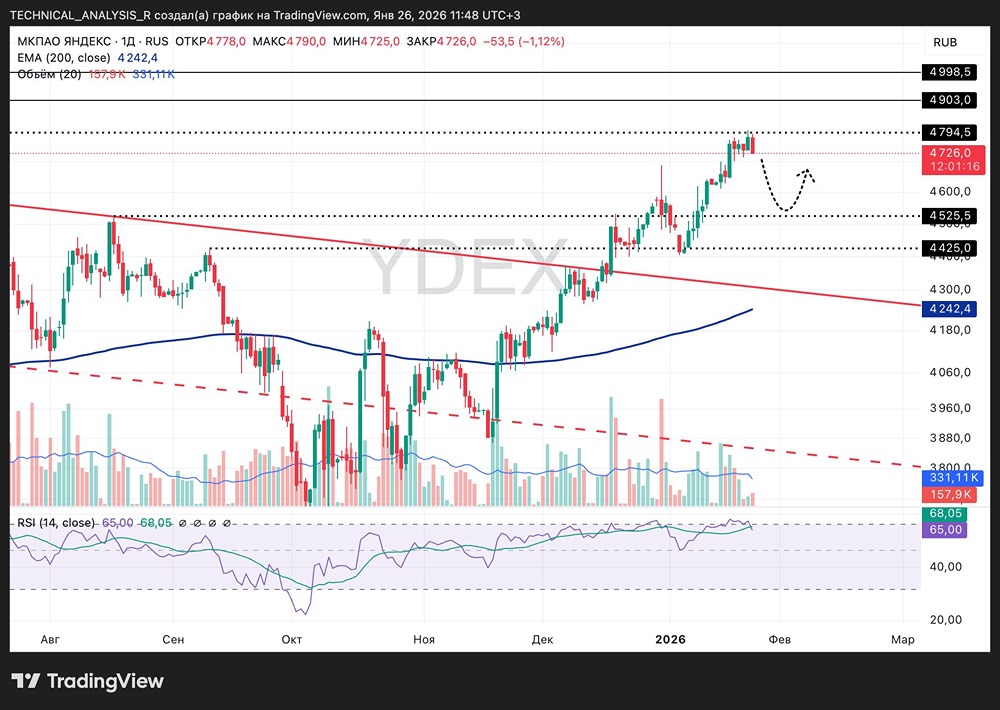The height and width of the screenshot is (710, 1000).
Task: Click the Окт date axis label
Action: click(x=291, y=639)
